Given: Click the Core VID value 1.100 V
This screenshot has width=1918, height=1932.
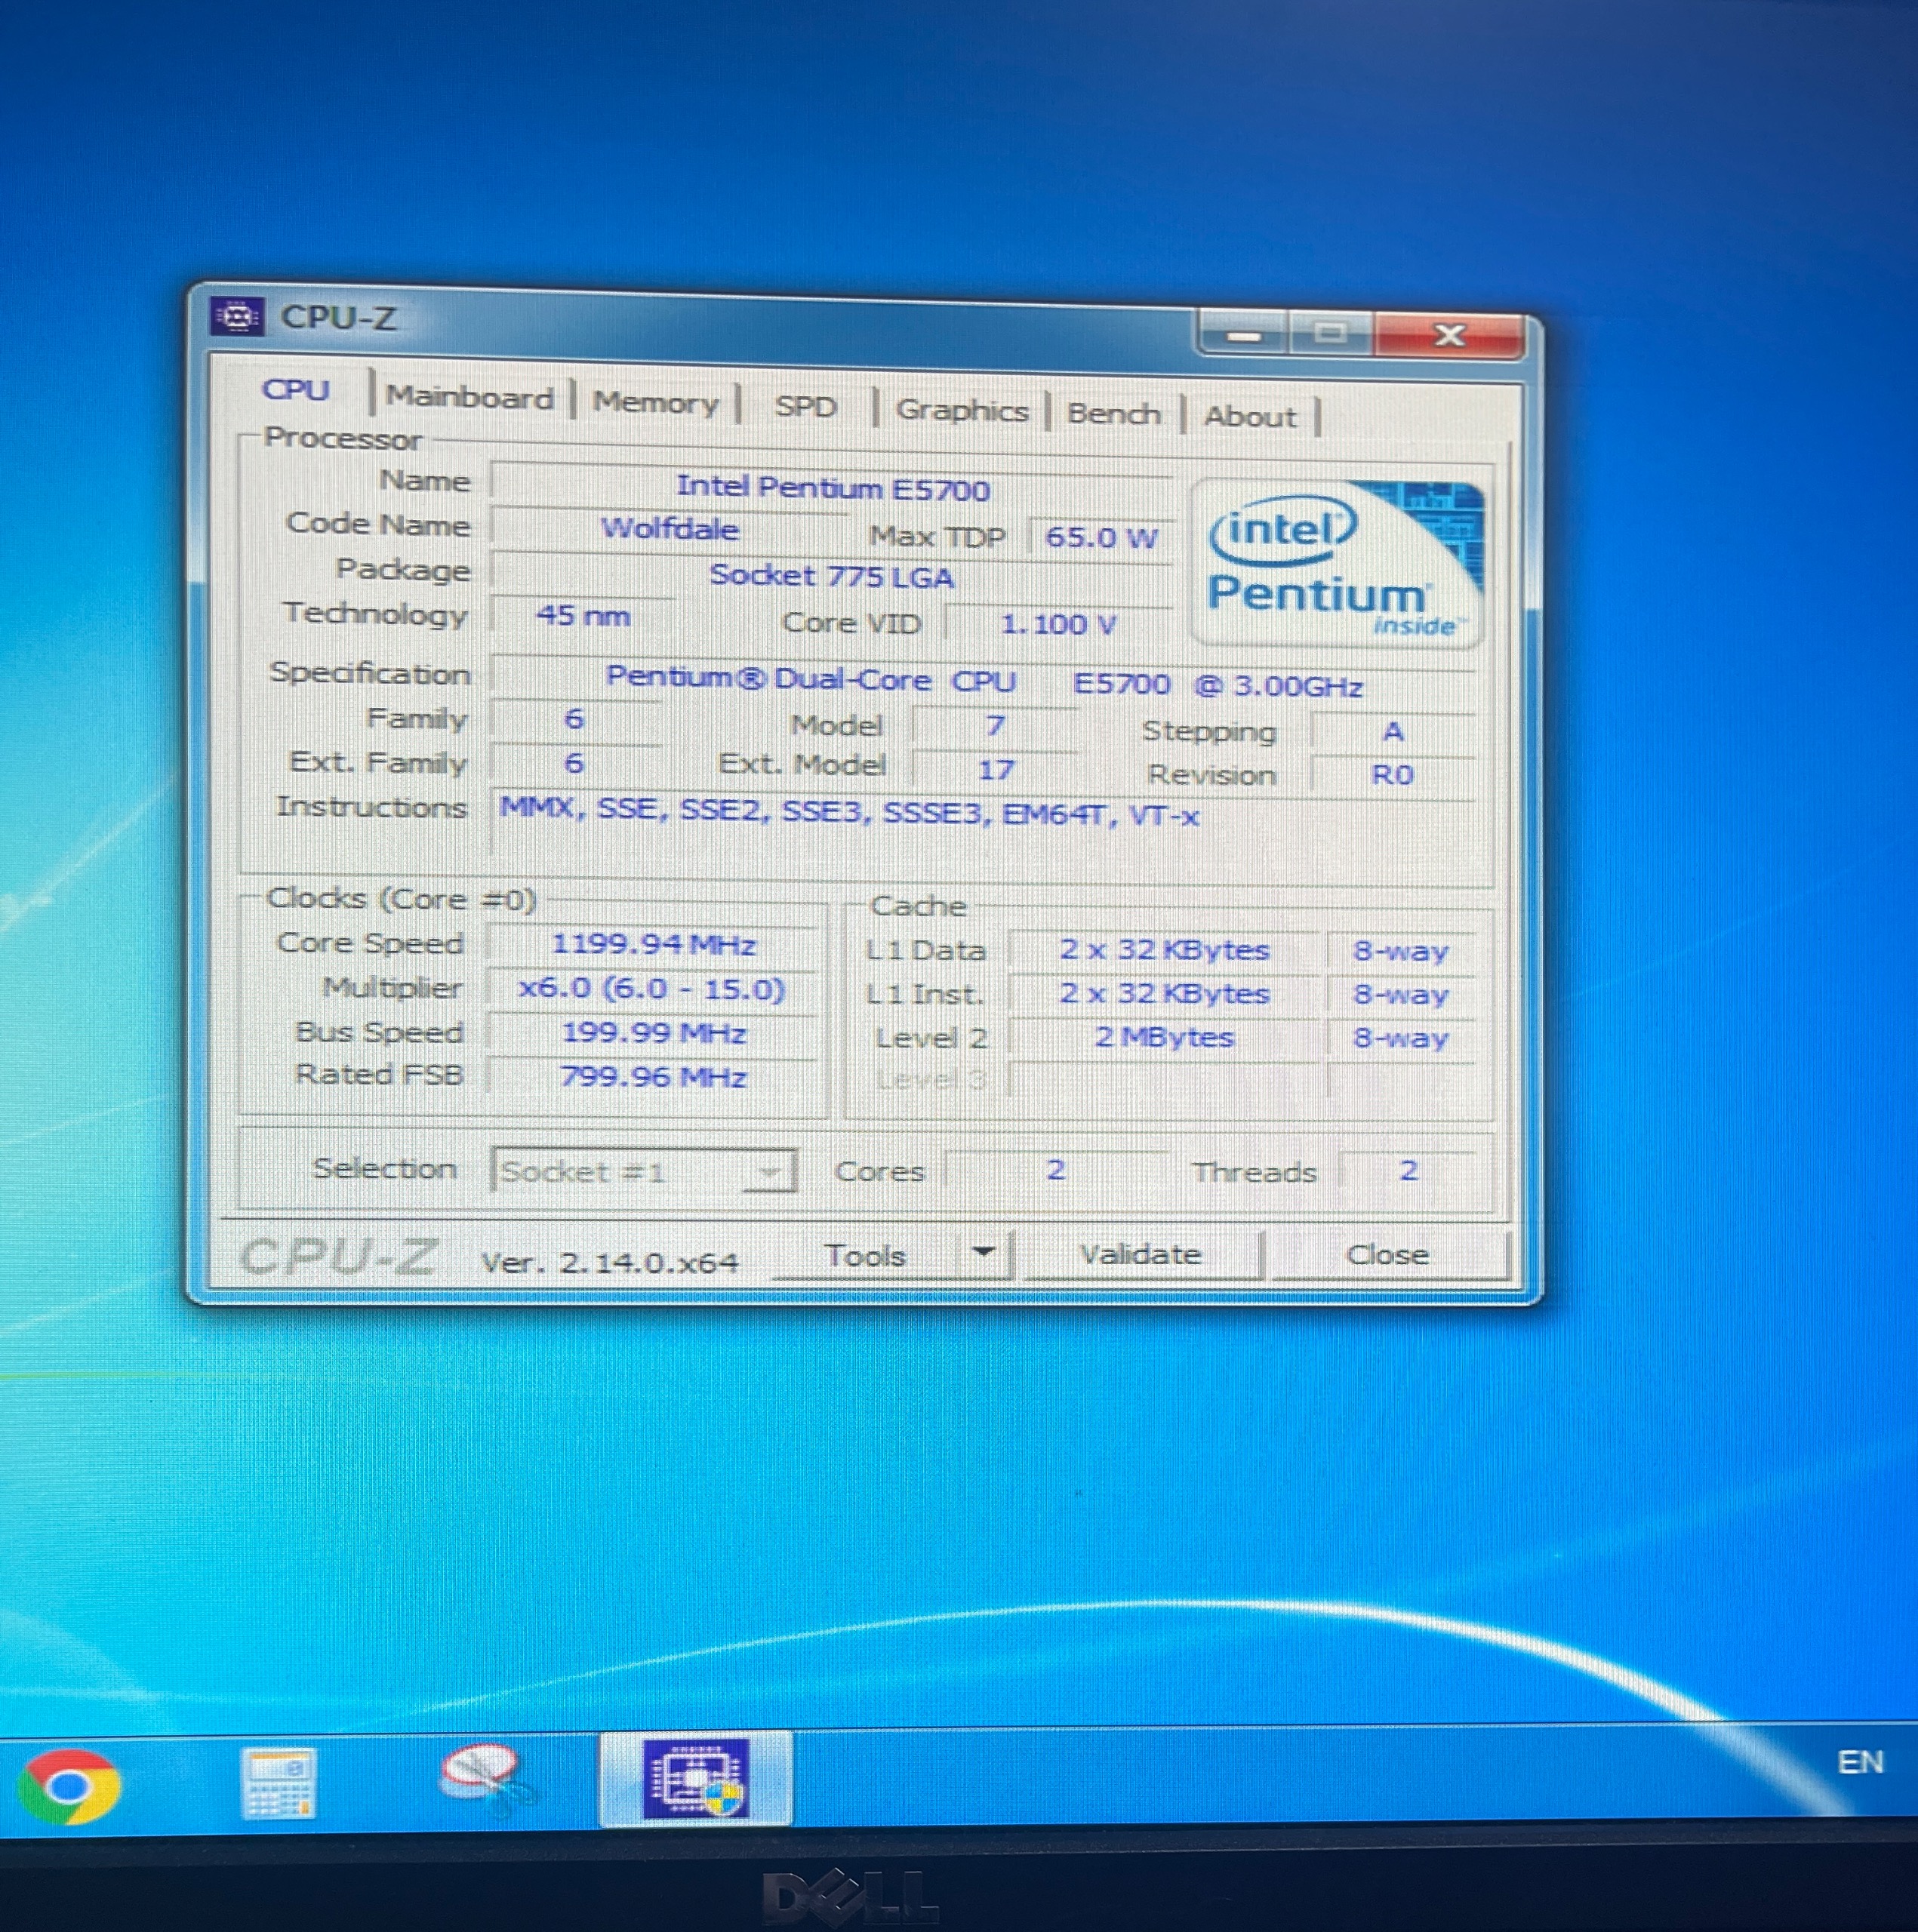Looking at the screenshot, I should (1058, 625).
